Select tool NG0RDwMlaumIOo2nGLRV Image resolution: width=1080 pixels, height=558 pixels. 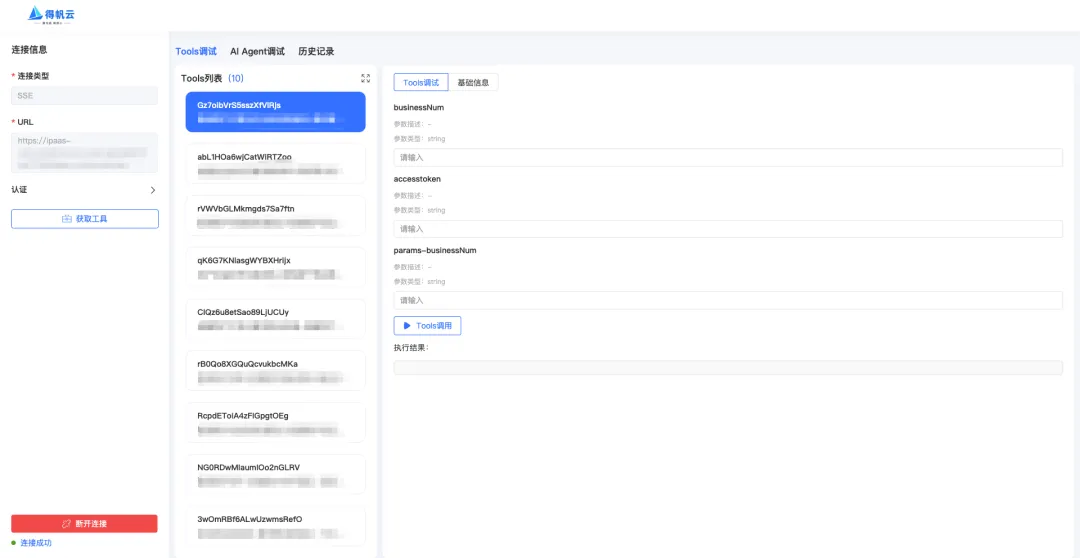(276, 474)
